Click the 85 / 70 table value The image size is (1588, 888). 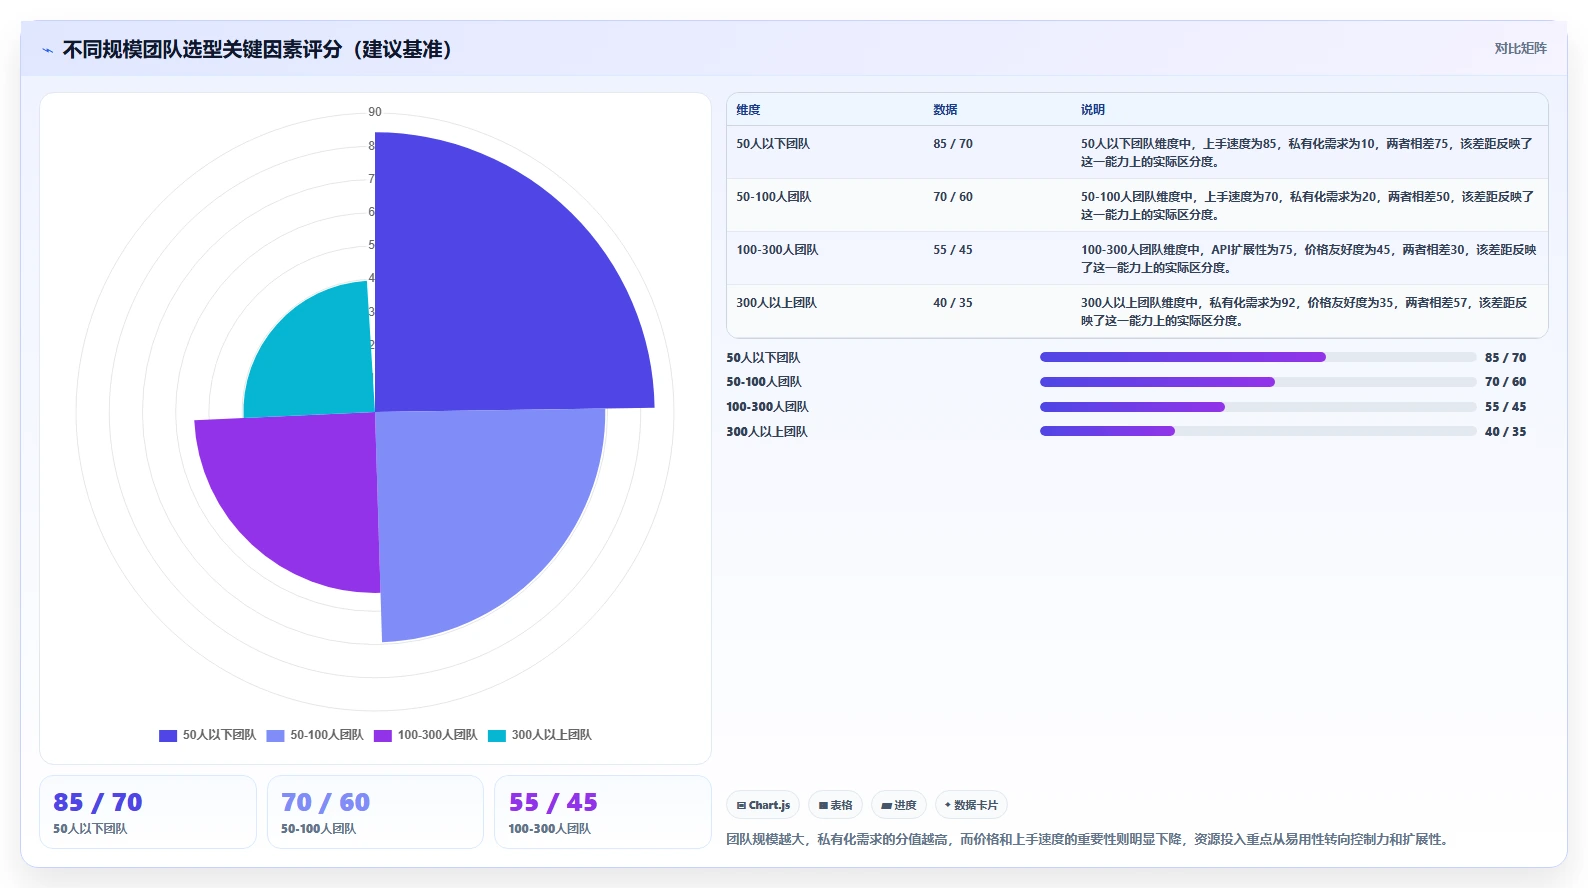(x=953, y=144)
